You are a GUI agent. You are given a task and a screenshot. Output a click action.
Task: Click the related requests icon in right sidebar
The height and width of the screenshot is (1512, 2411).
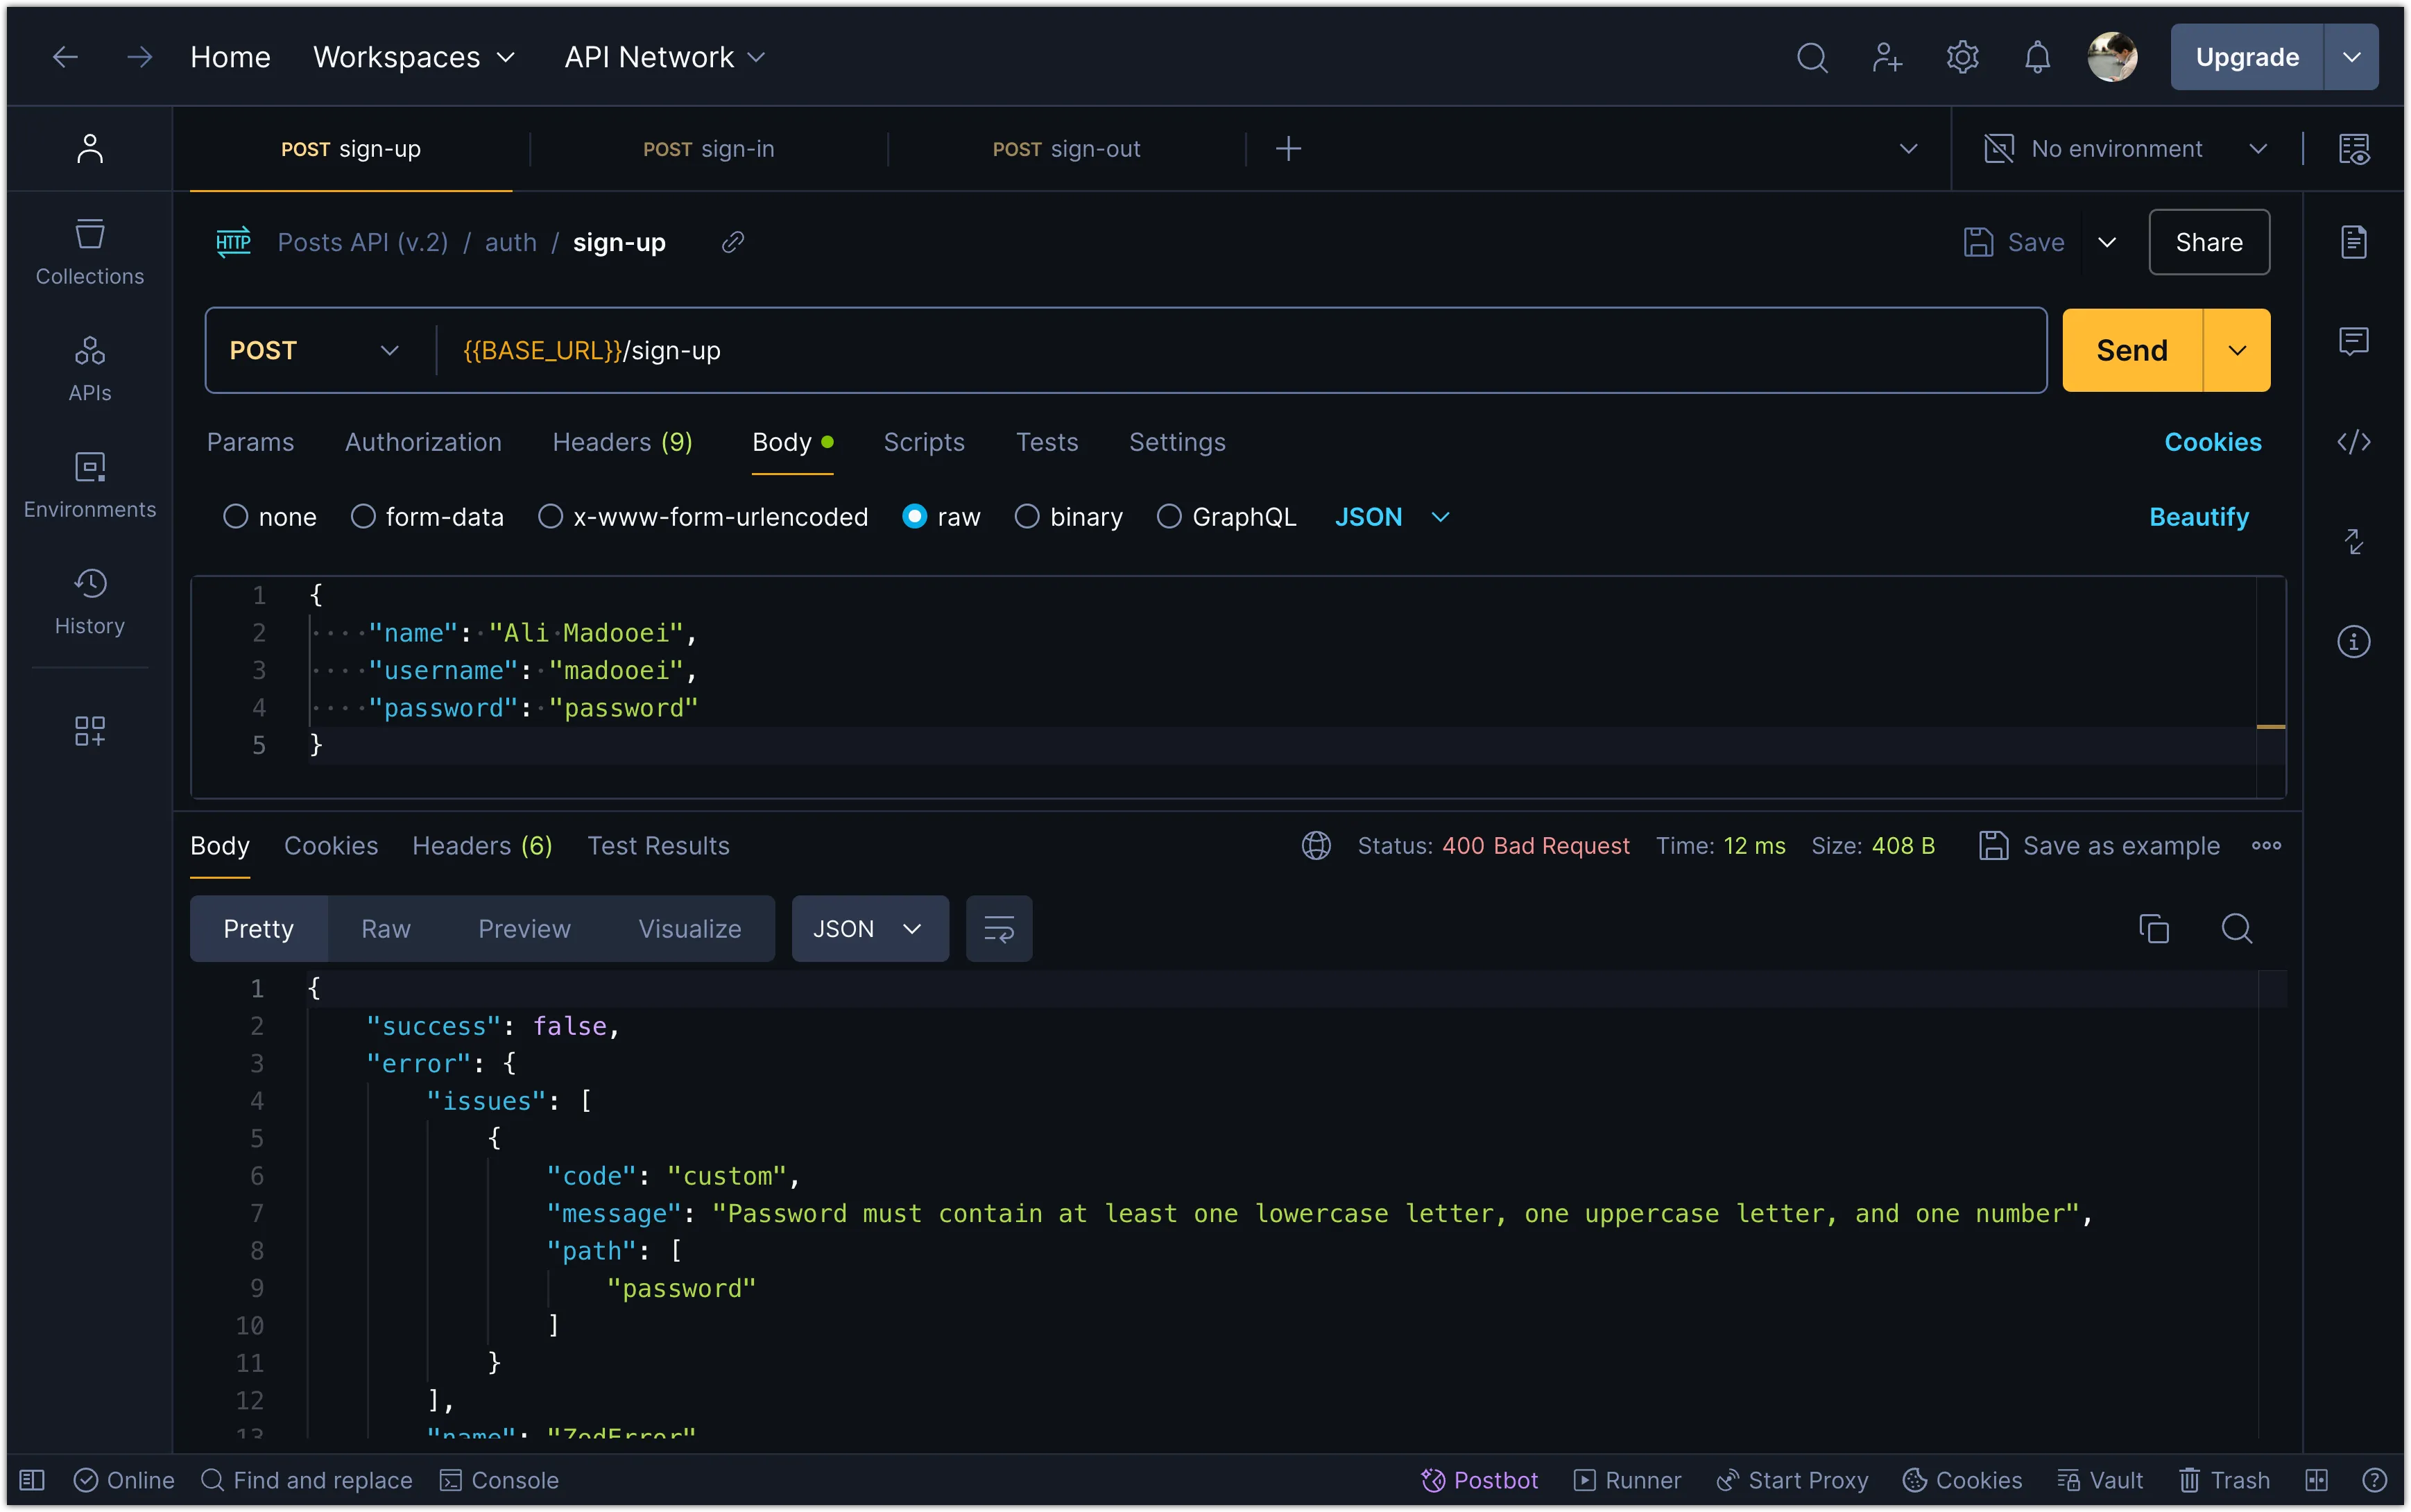click(2354, 541)
